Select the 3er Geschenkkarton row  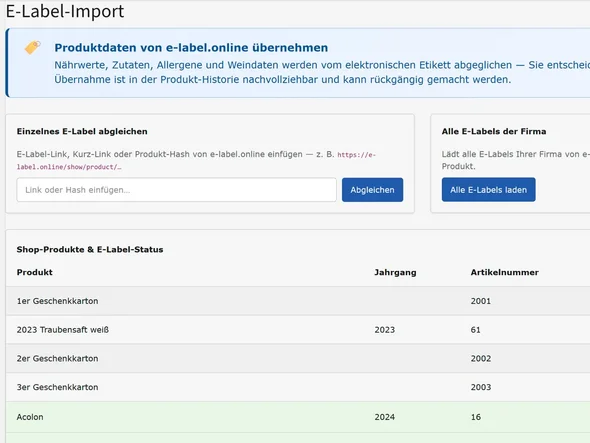[298, 387]
